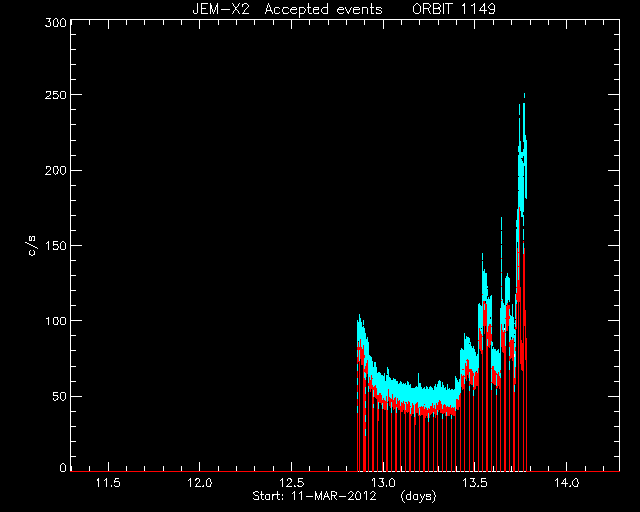Click the tallest cyan peak near 250 c/s
Viewport: 640px width, 512px height.
point(524,98)
